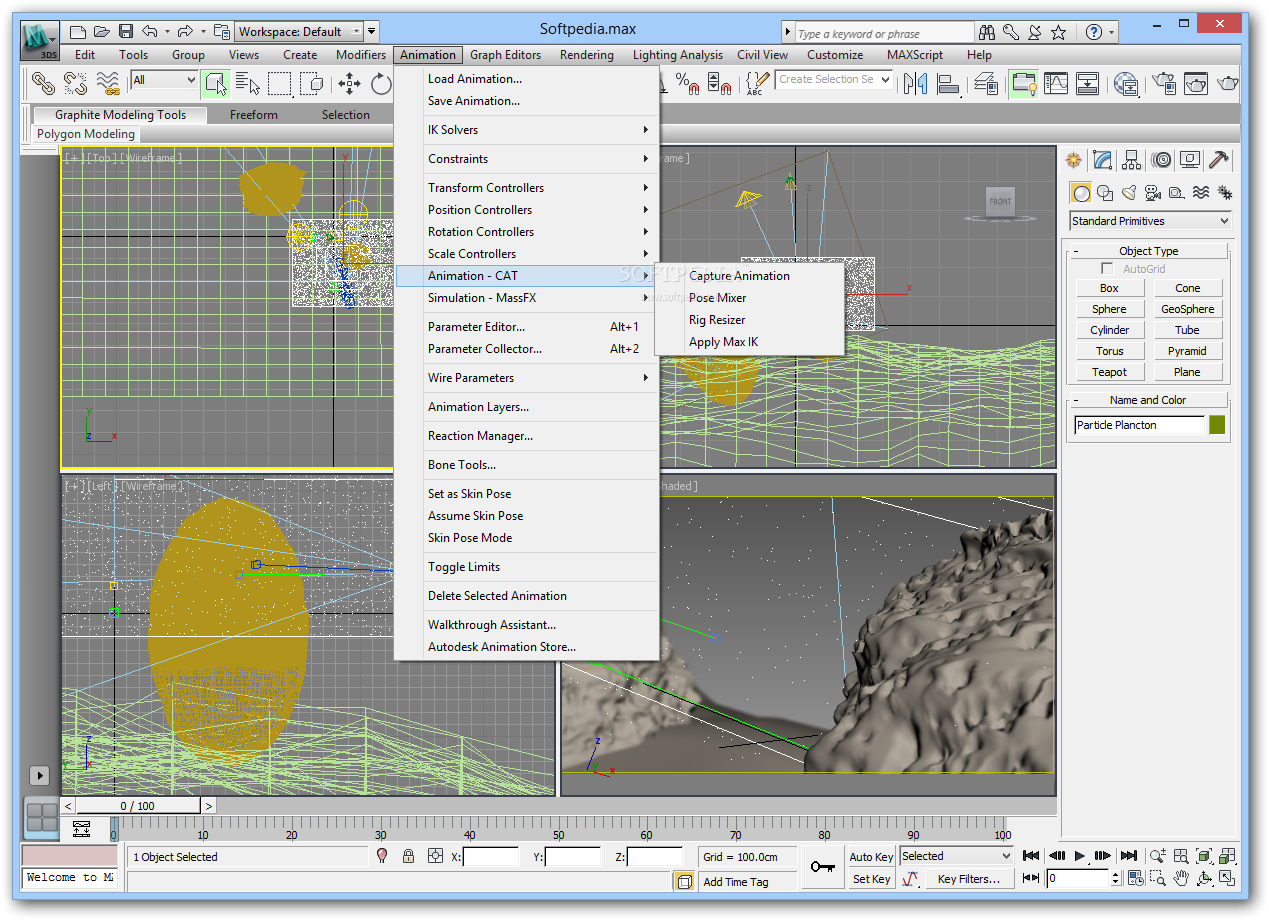1269x920 pixels.
Task: Toggle the Isolate Selection lightbulb
Action: pyautogui.click(x=382, y=856)
